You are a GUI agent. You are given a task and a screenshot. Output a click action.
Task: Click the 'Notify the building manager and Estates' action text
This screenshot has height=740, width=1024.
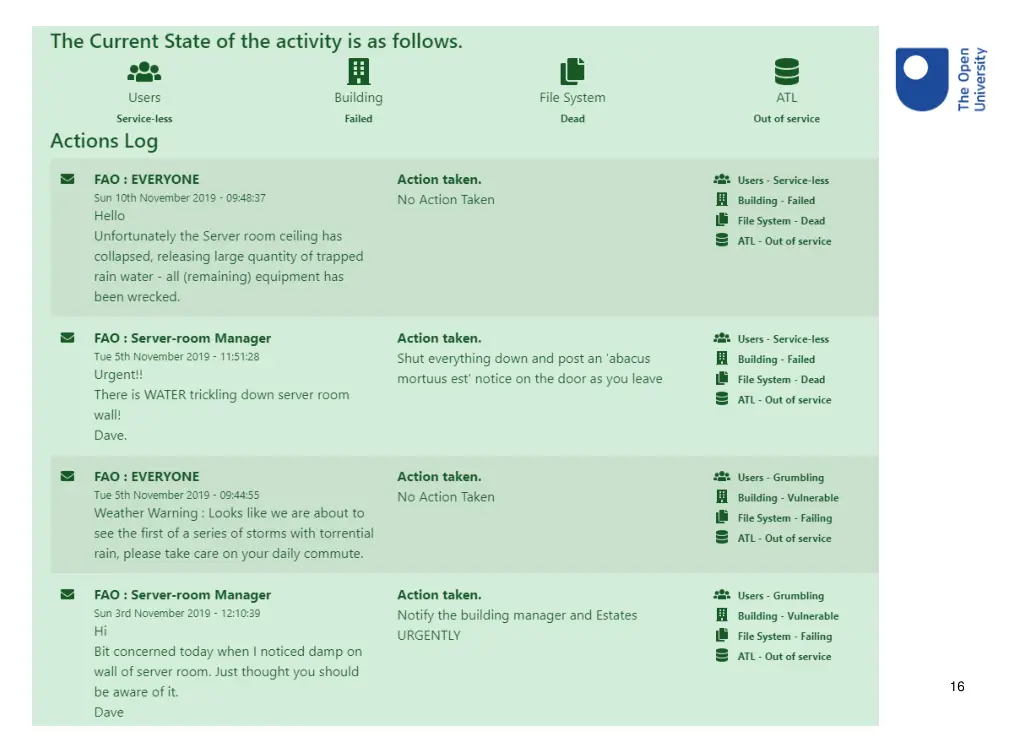(517, 615)
